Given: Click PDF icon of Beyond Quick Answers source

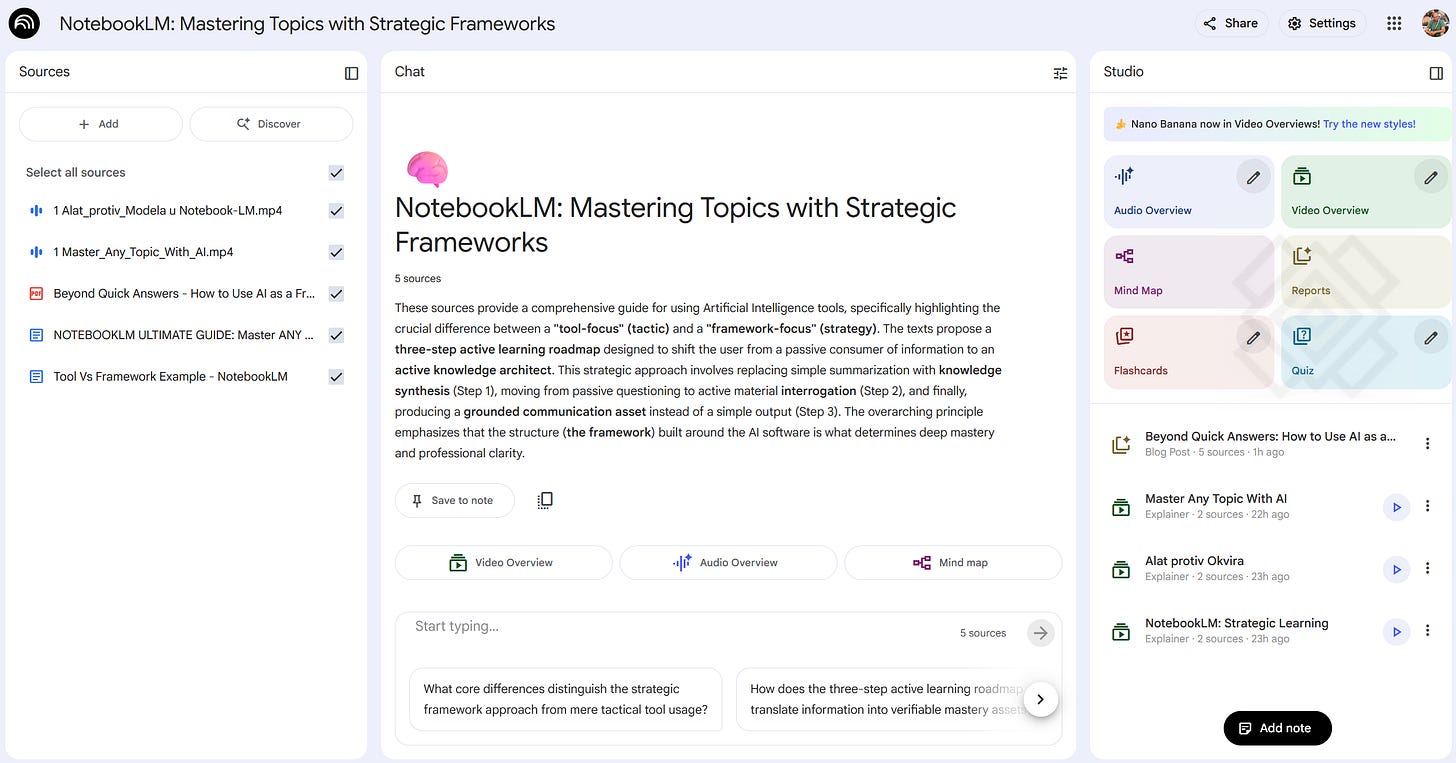Looking at the screenshot, I should click(36, 294).
